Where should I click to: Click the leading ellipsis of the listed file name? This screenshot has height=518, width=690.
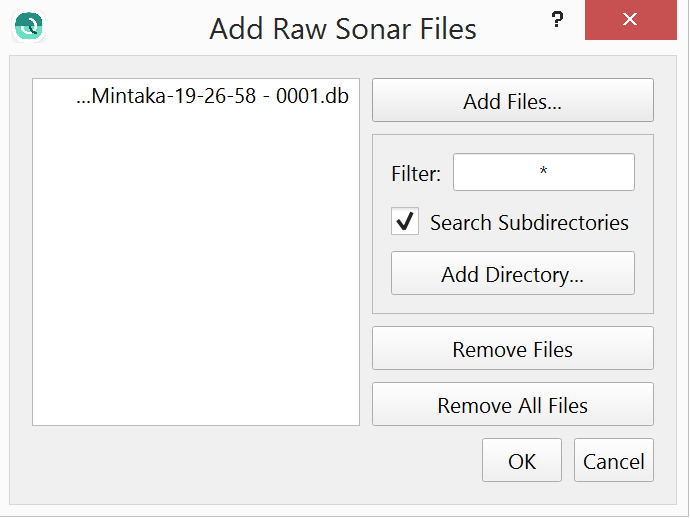(x=83, y=99)
